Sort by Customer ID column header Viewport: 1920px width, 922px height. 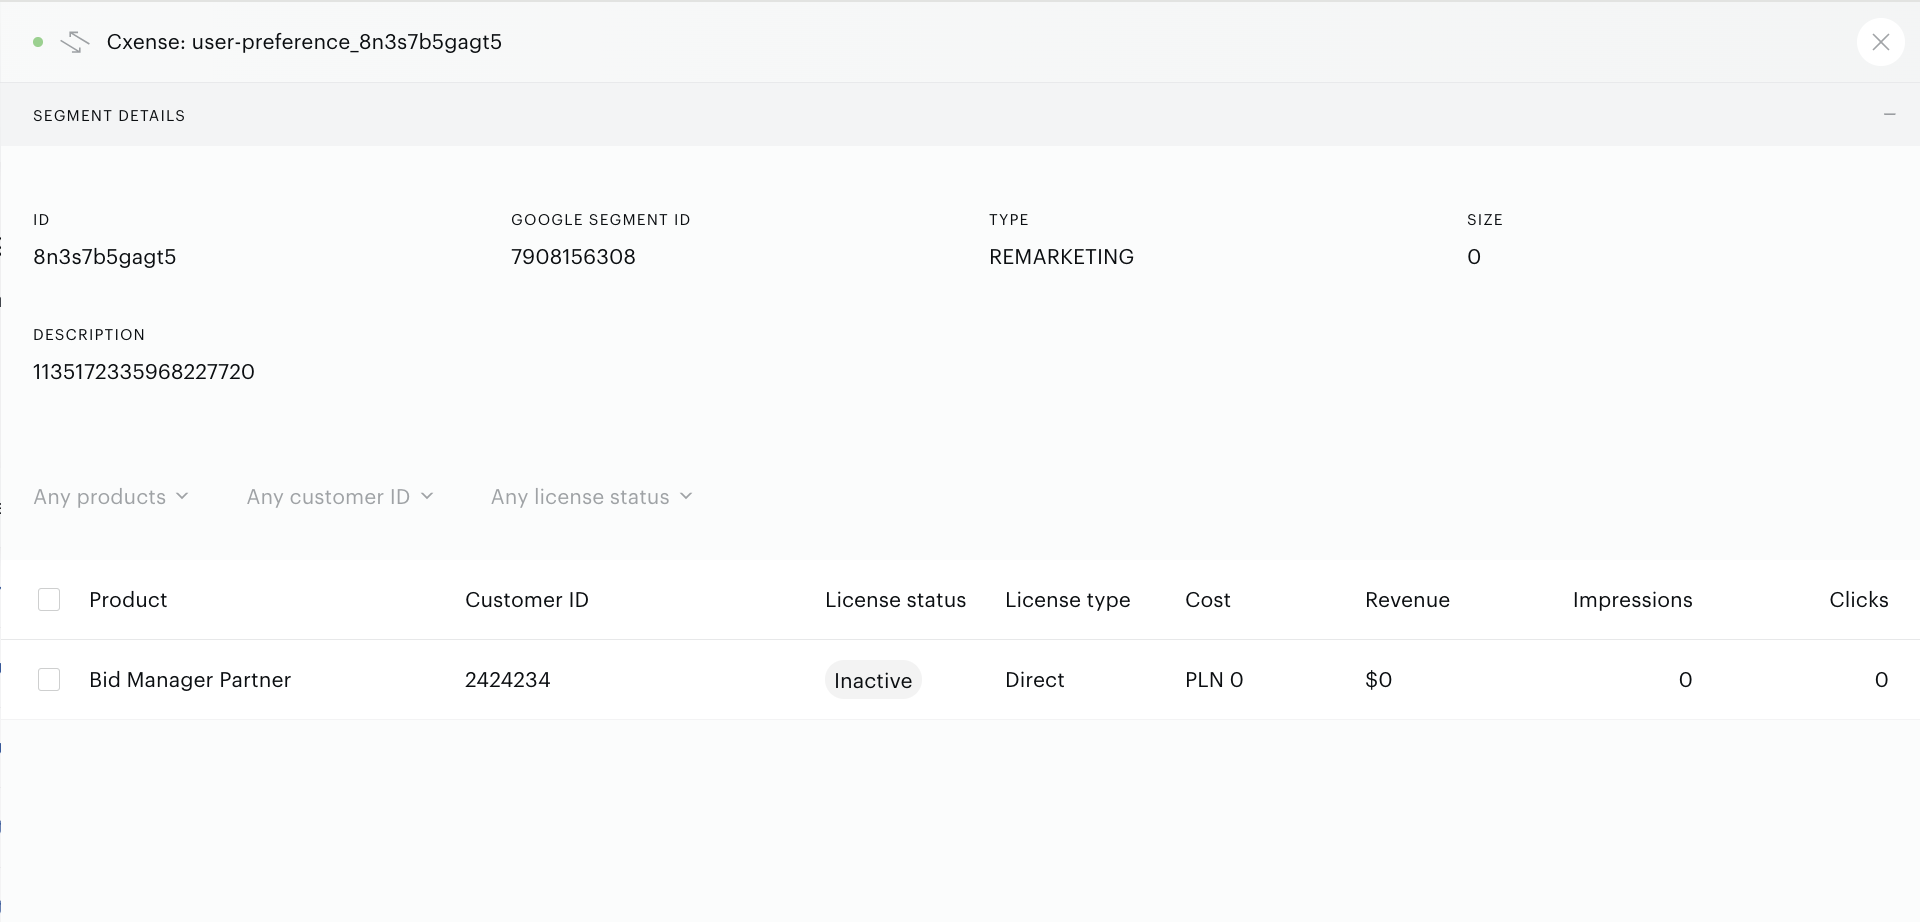click(527, 600)
